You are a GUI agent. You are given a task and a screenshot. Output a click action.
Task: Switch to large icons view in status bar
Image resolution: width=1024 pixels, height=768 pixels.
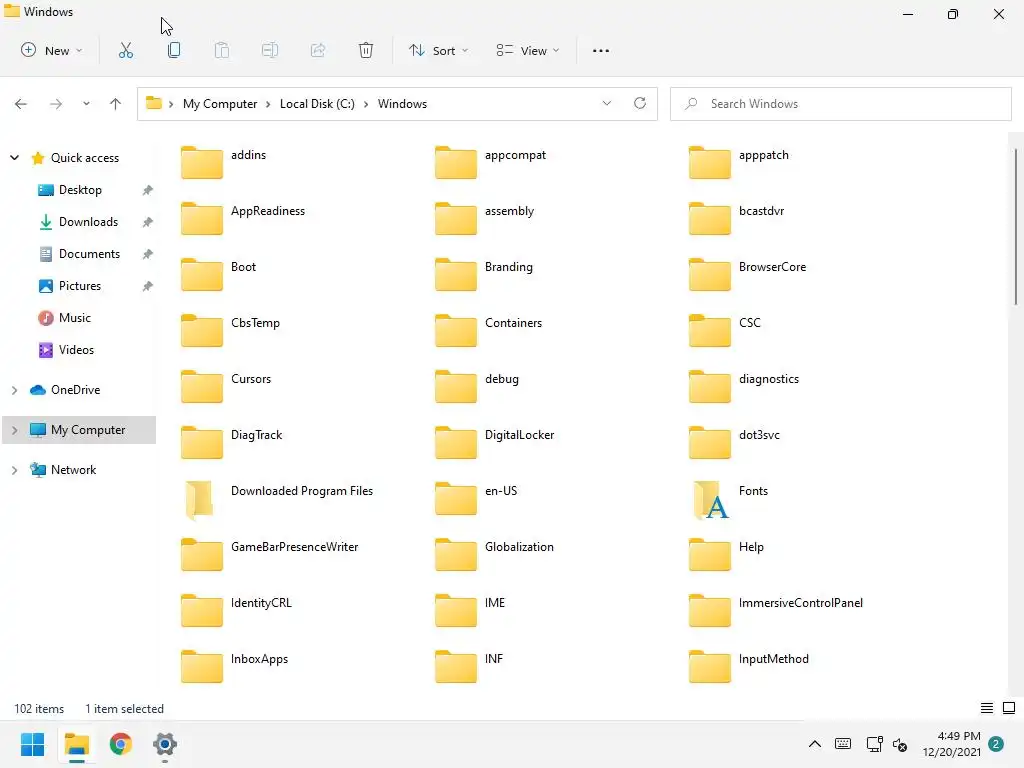click(1009, 708)
